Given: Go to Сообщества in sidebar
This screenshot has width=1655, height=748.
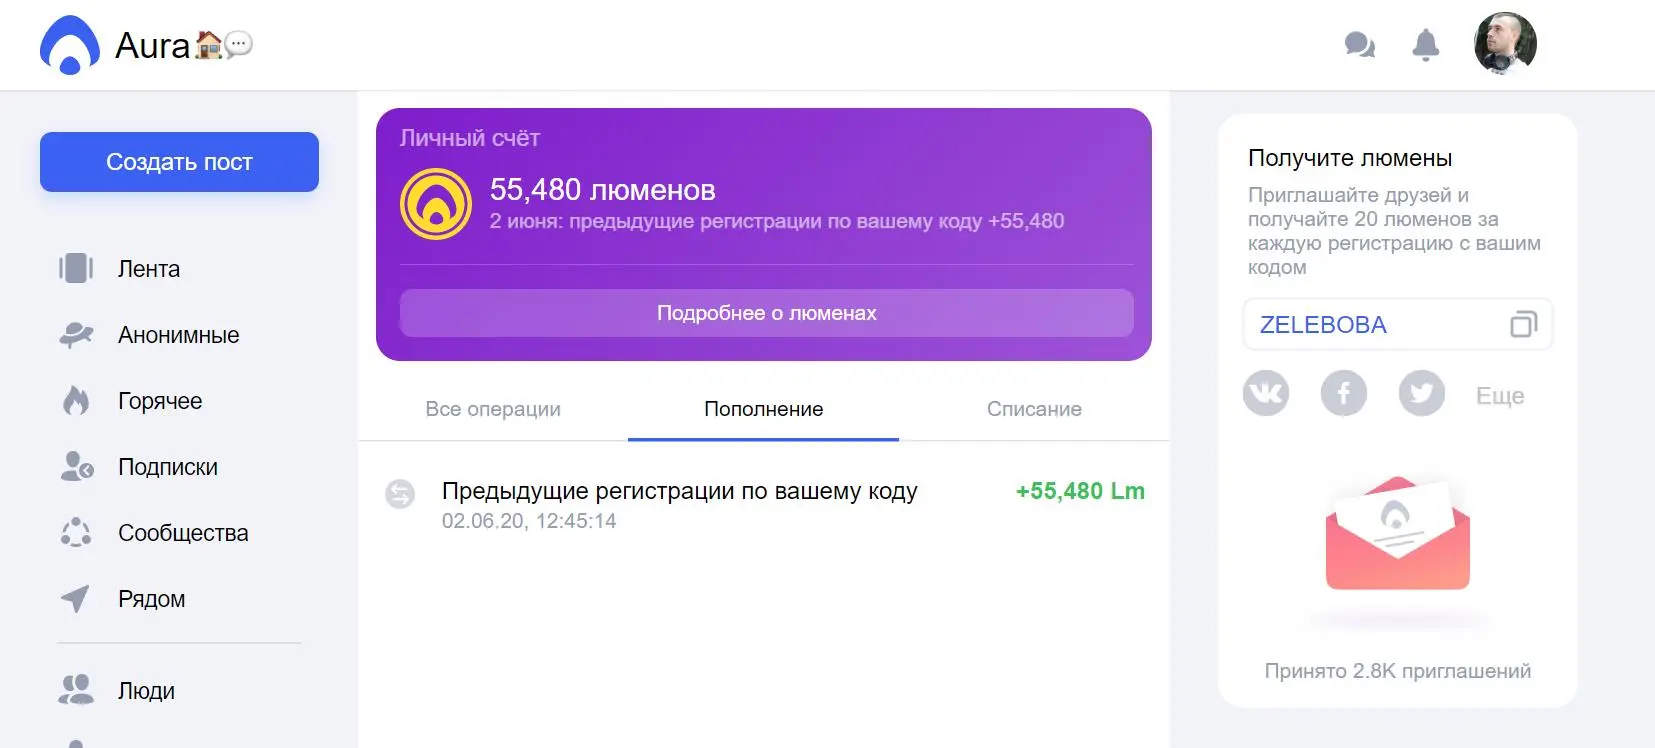Looking at the screenshot, I should point(183,533).
